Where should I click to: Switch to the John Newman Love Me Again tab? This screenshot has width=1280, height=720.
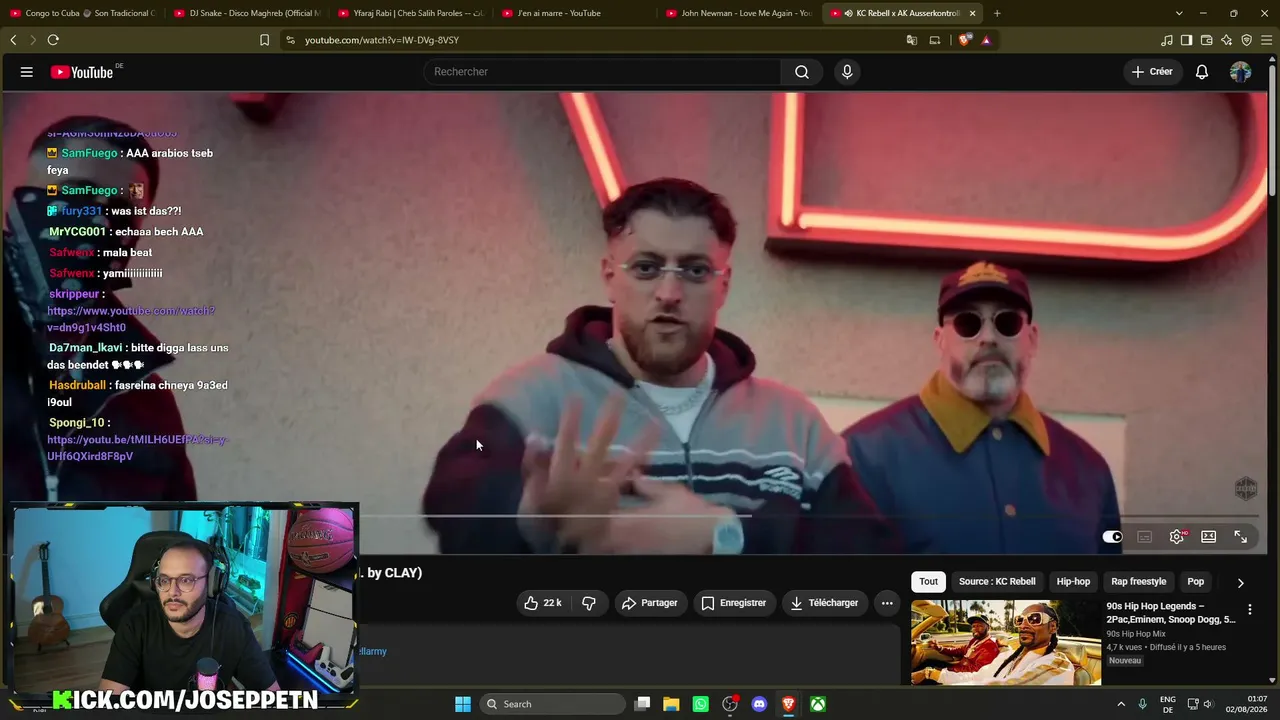pos(738,13)
